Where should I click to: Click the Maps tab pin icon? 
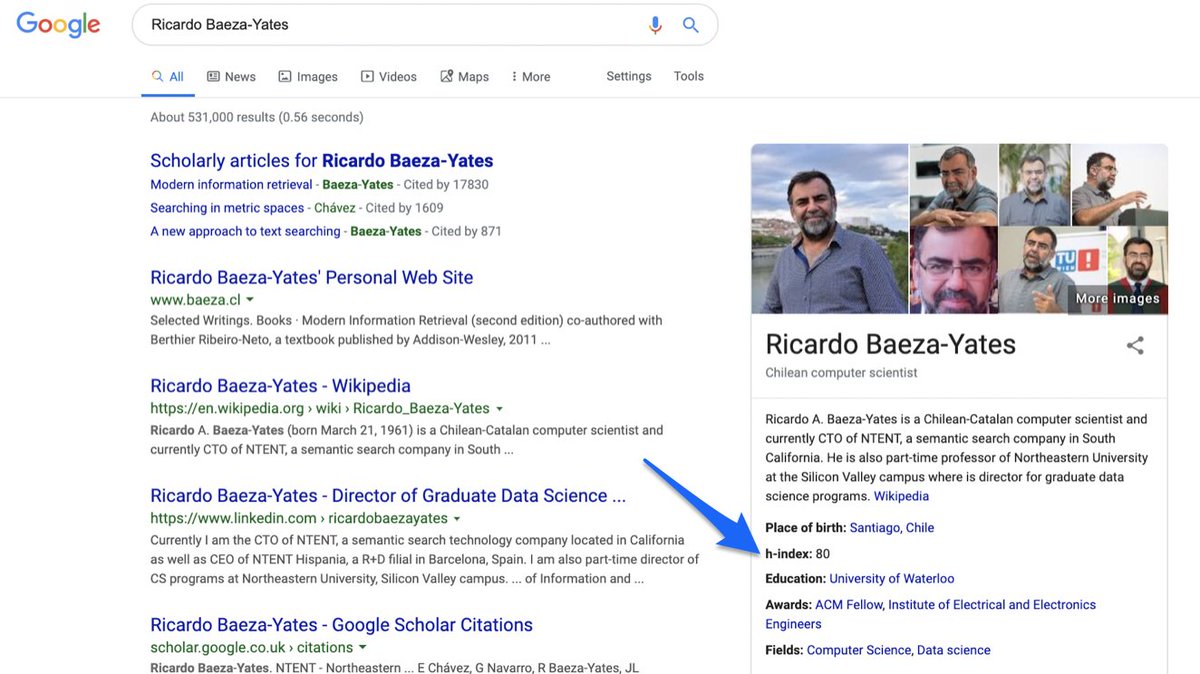(447, 76)
